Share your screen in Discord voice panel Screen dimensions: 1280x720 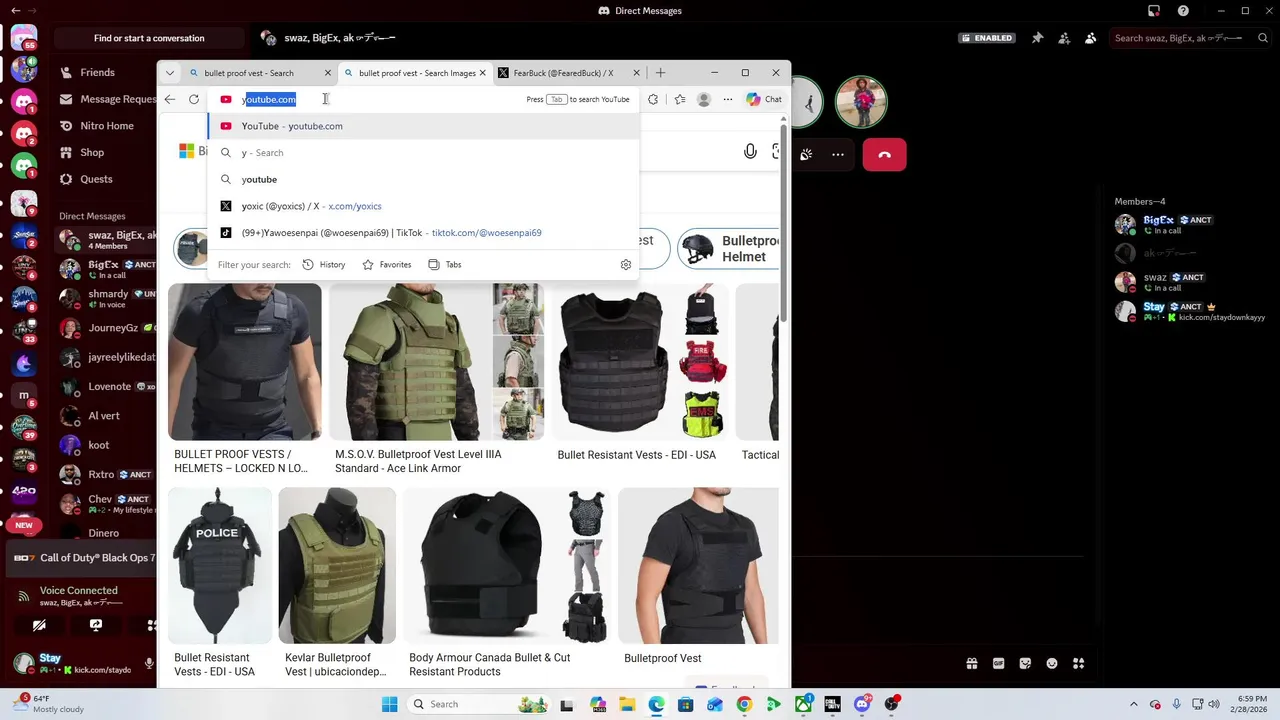click(96, 625)
